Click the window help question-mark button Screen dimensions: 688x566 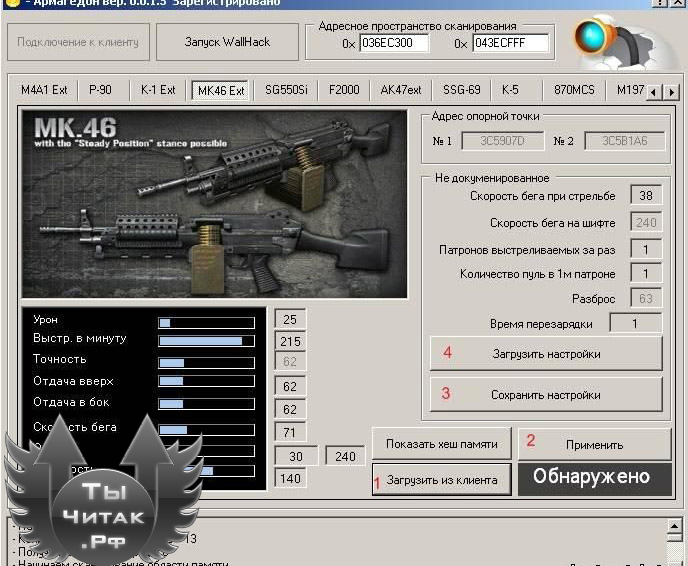[660, 2]
